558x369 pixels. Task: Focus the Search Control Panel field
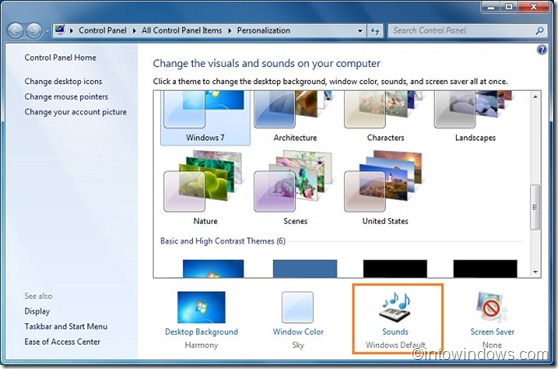click(x=467, y=31)
